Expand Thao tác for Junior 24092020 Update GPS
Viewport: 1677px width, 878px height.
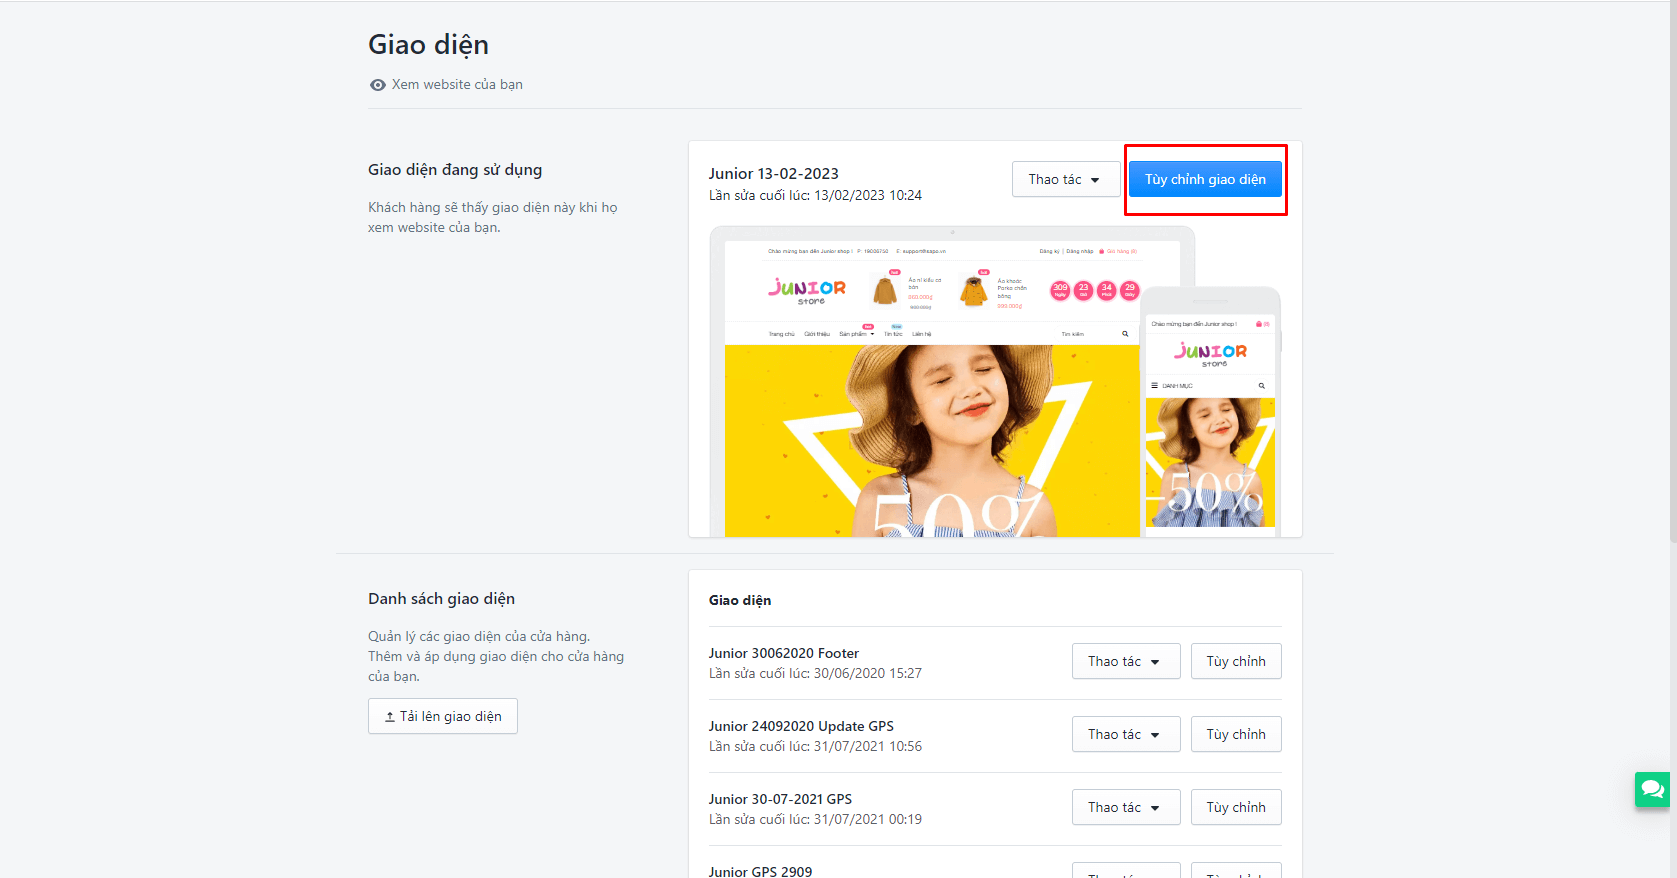[1126, 735]
